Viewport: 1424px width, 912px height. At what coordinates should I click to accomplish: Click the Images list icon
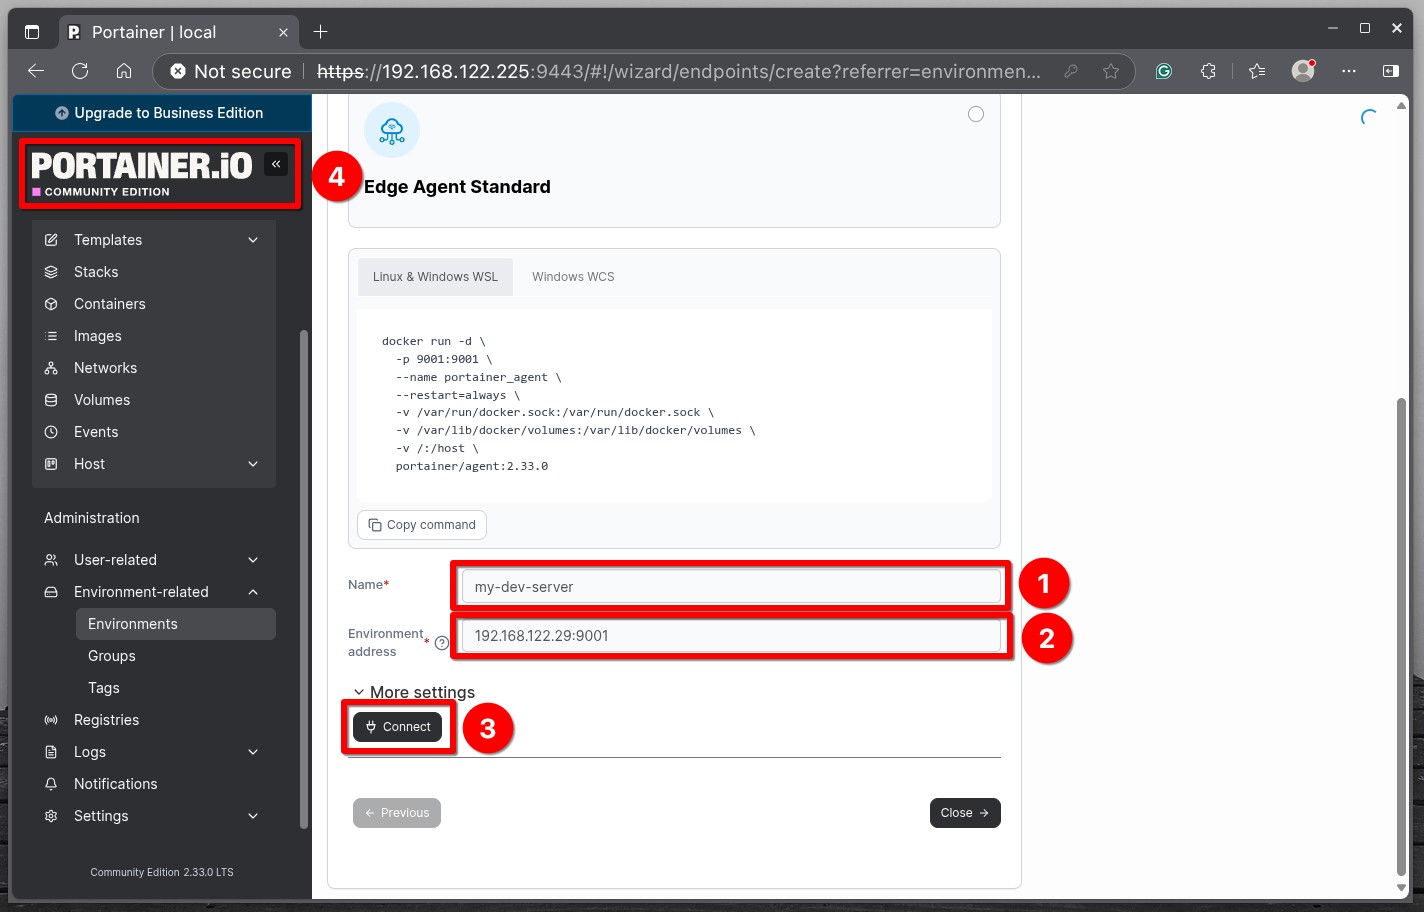pyautogui.click(x=51, y=336)
